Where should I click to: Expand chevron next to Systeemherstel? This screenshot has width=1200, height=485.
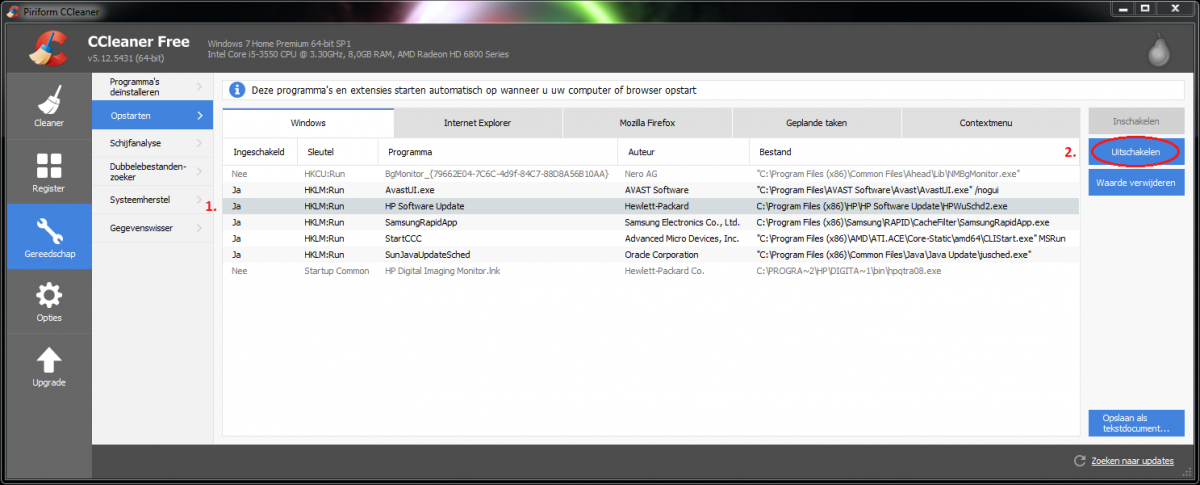(200, 200)
